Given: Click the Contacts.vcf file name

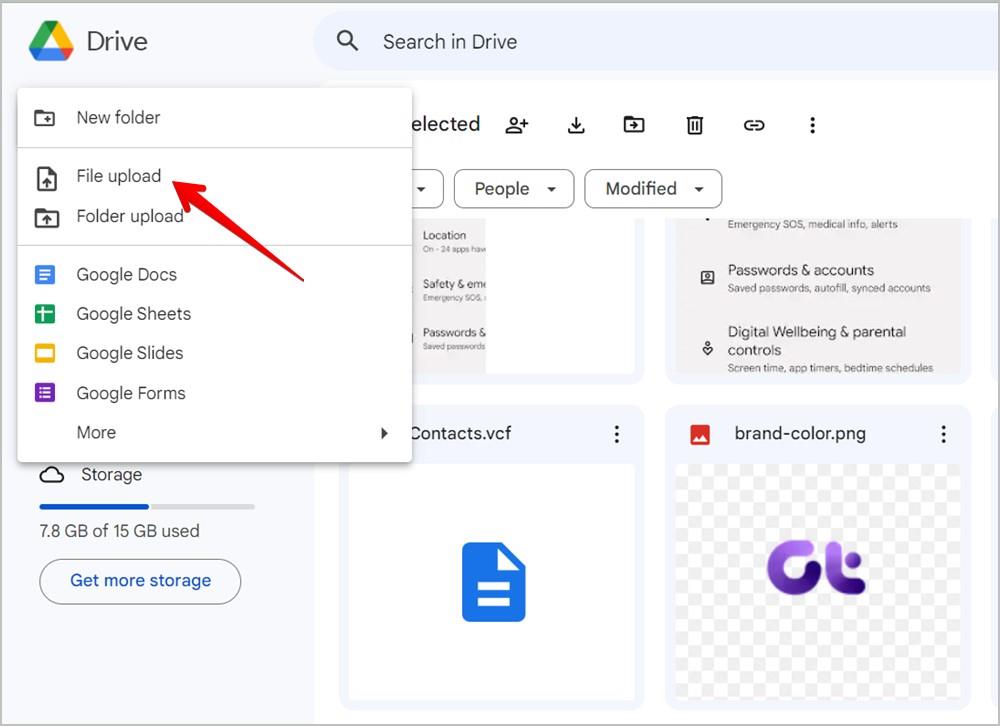Looking at the screenshot, I should (460, 434).
